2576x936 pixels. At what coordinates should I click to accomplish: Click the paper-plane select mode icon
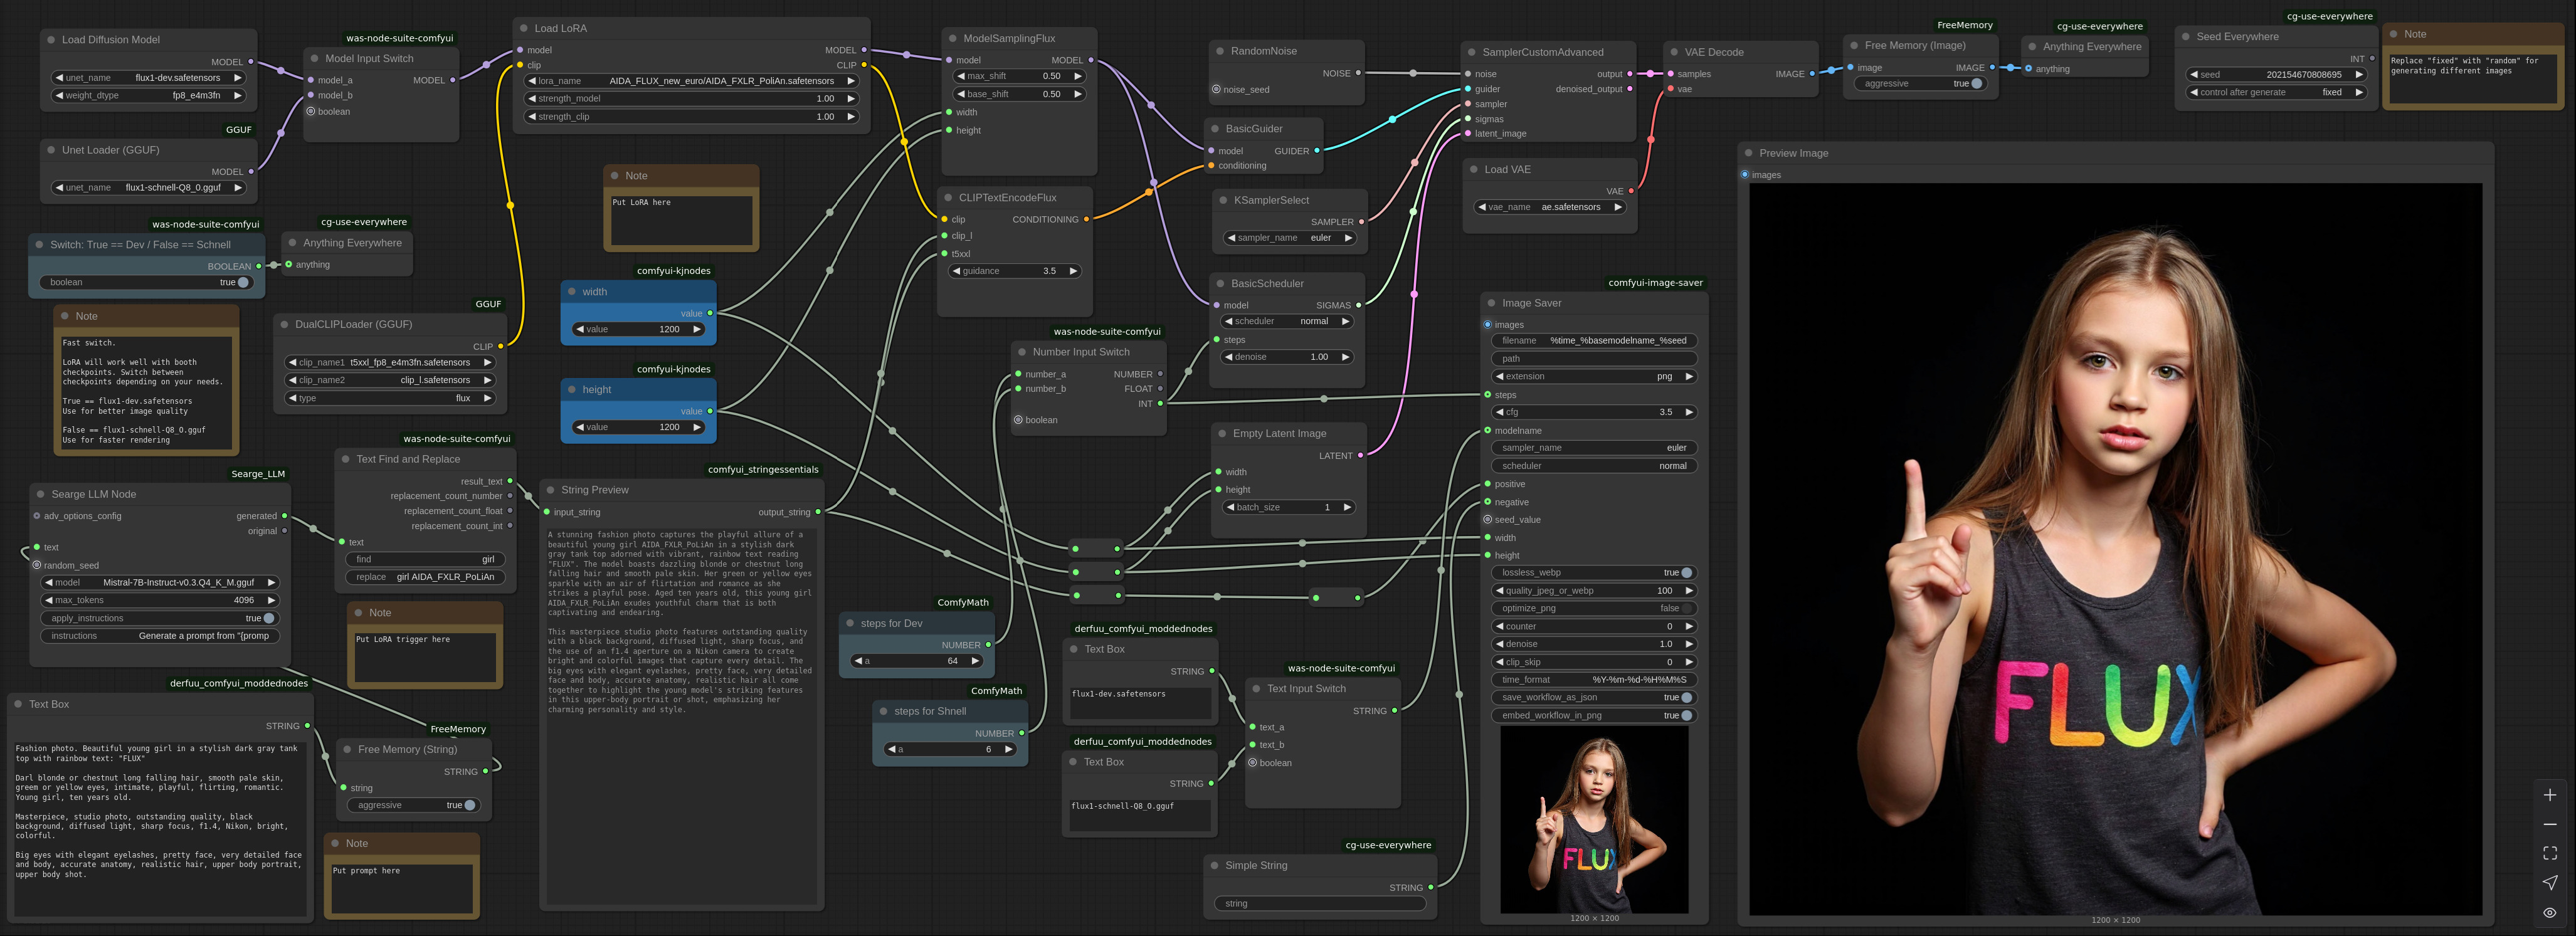click(2550, 882)
